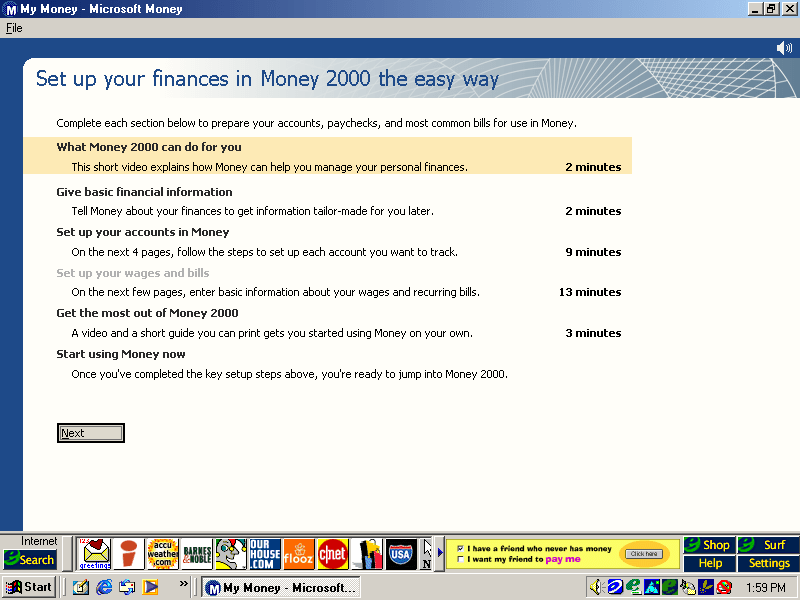Click the speaker audio icon in header
800x600 pixels.
tap(784, 48)
